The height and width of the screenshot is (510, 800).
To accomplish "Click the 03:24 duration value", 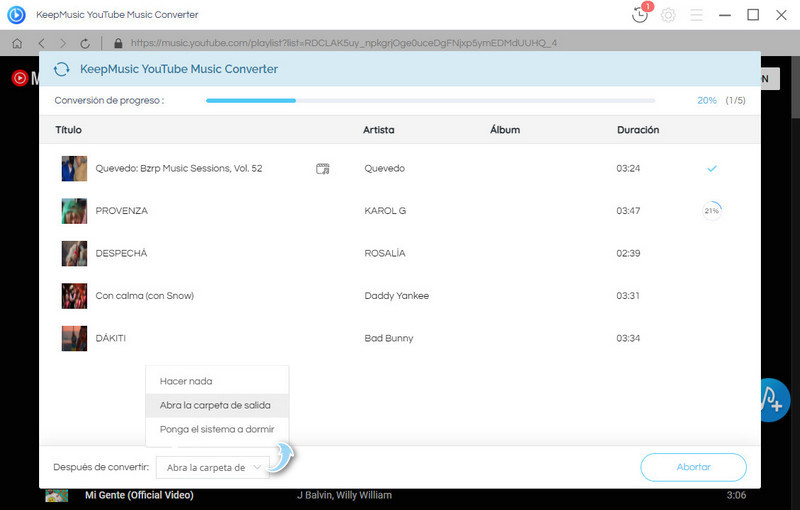I will tap(628, 168).
